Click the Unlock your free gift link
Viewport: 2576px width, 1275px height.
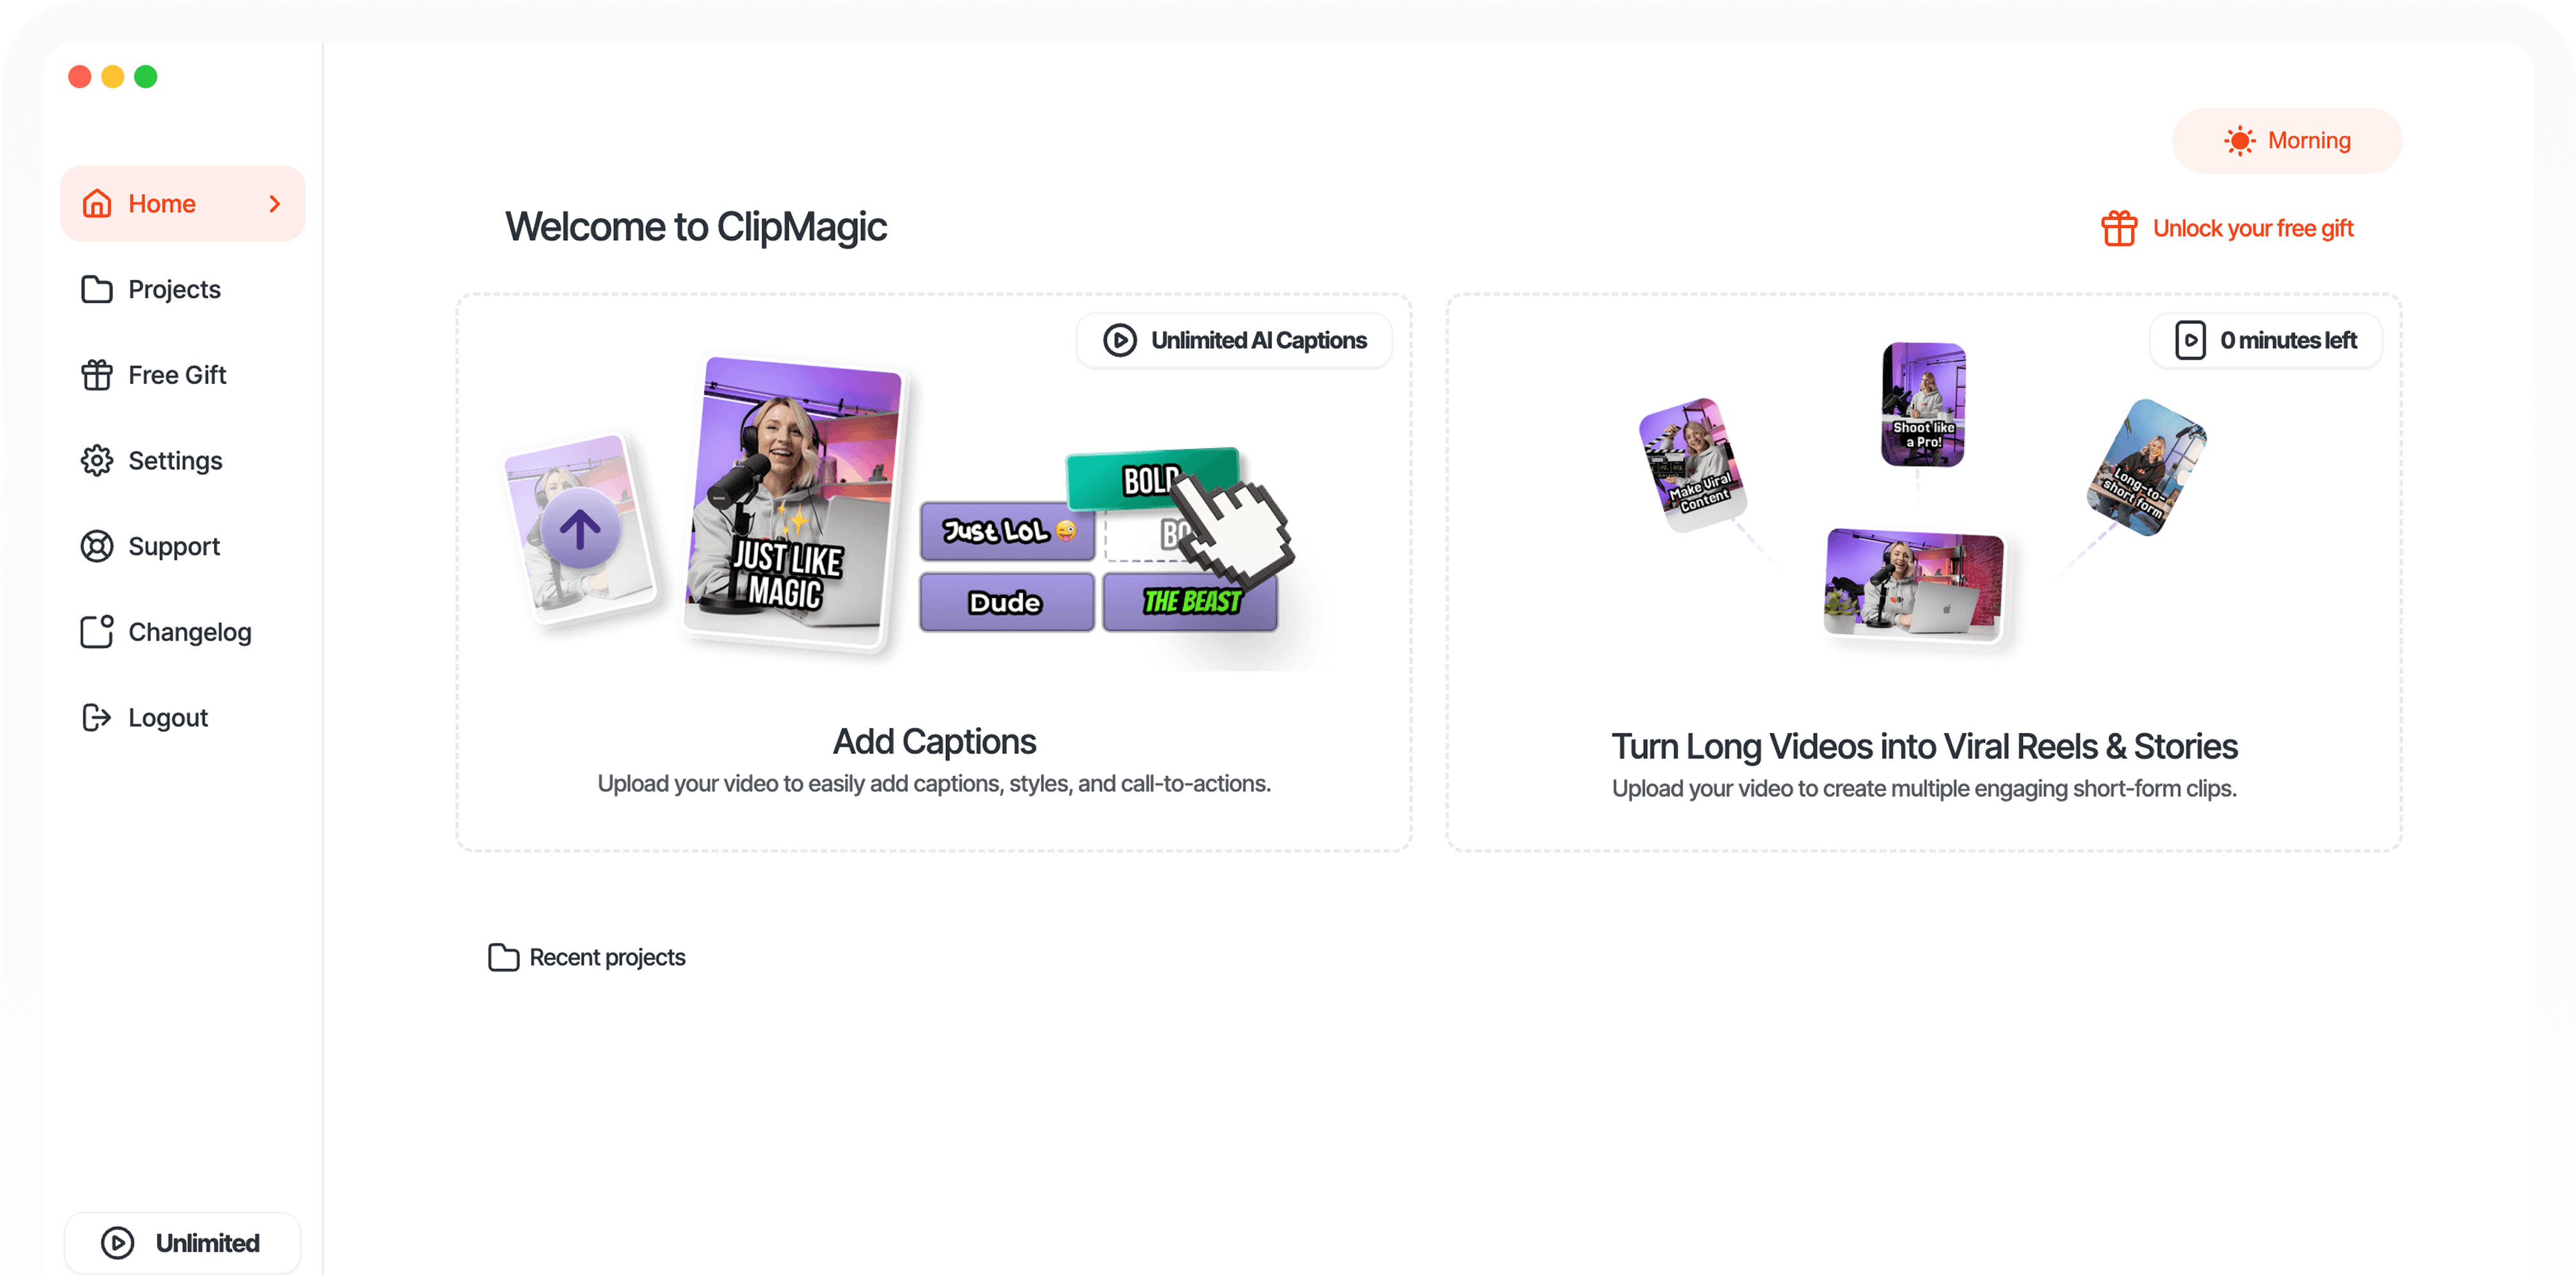click(x=2252, y=229)
